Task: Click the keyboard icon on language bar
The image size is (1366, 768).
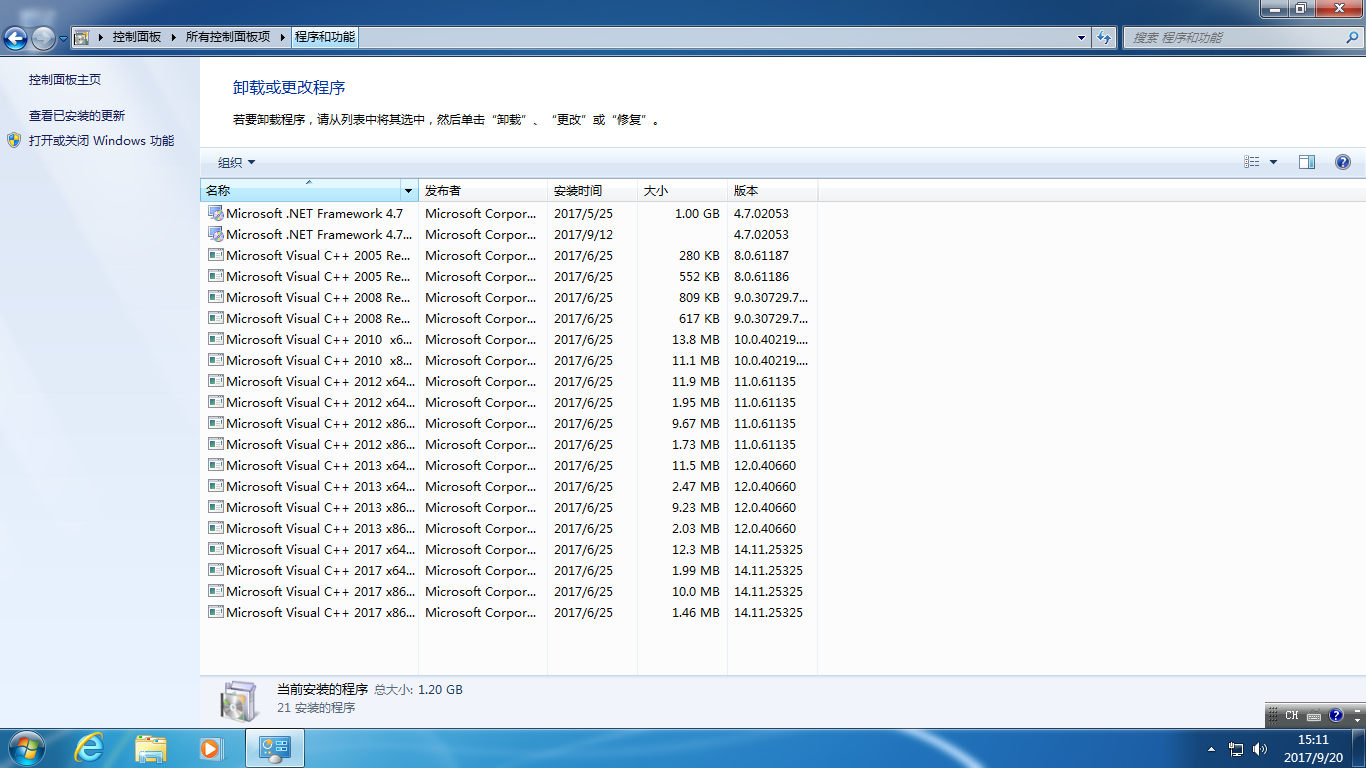Action: pos(1314,716)
